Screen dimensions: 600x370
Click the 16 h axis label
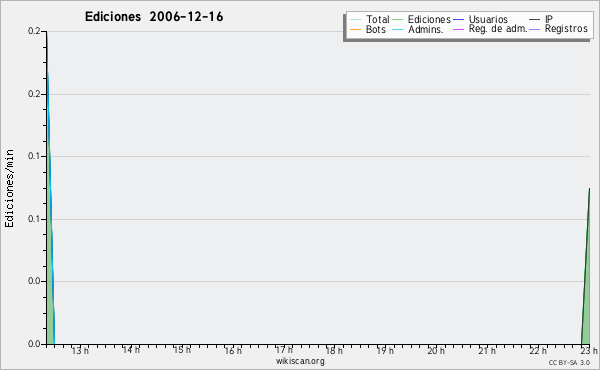[233, 350]
